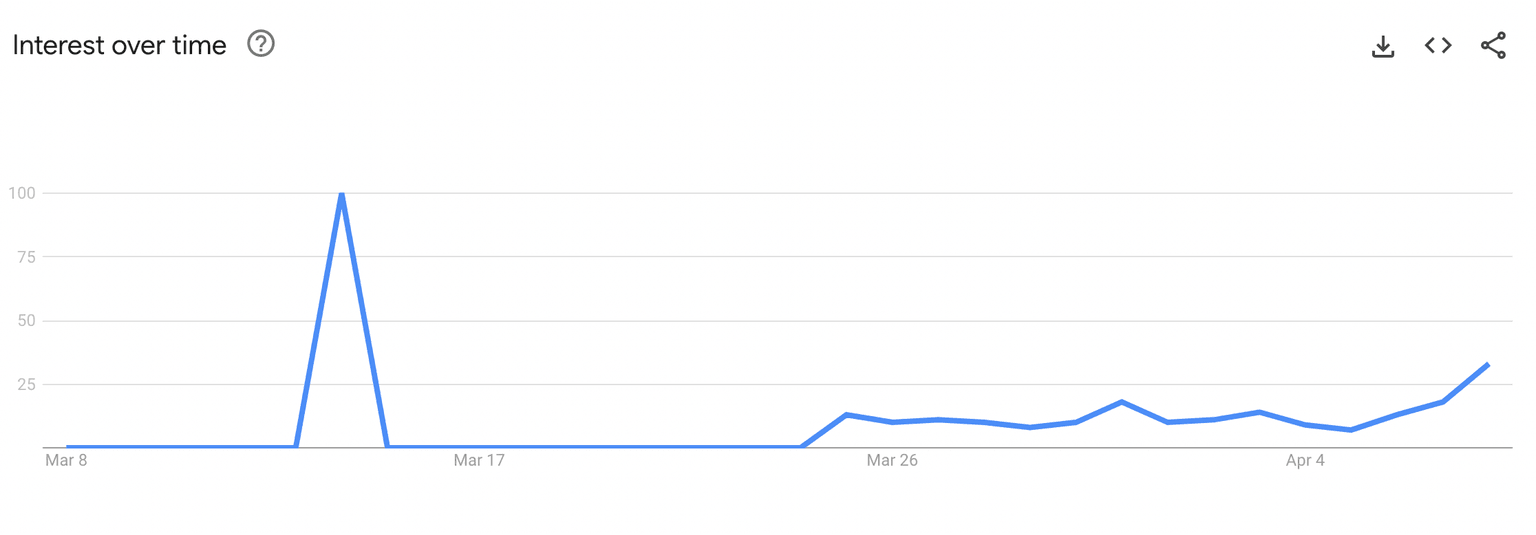Screen dimensions: 1536x535
Task: Click the line's leftmost starting point
Action: (x=67, y=447)
